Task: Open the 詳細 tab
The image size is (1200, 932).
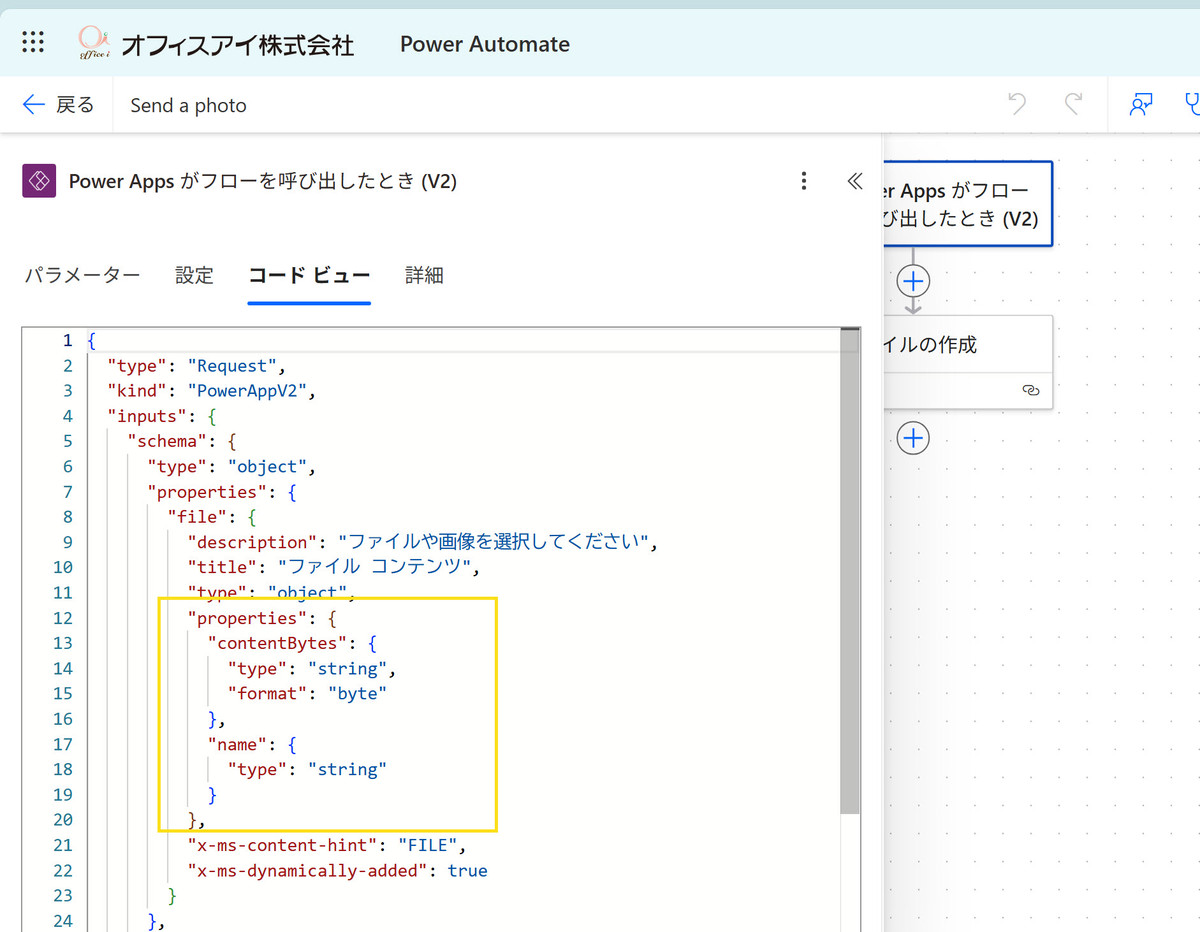Action: coord(424,275)
